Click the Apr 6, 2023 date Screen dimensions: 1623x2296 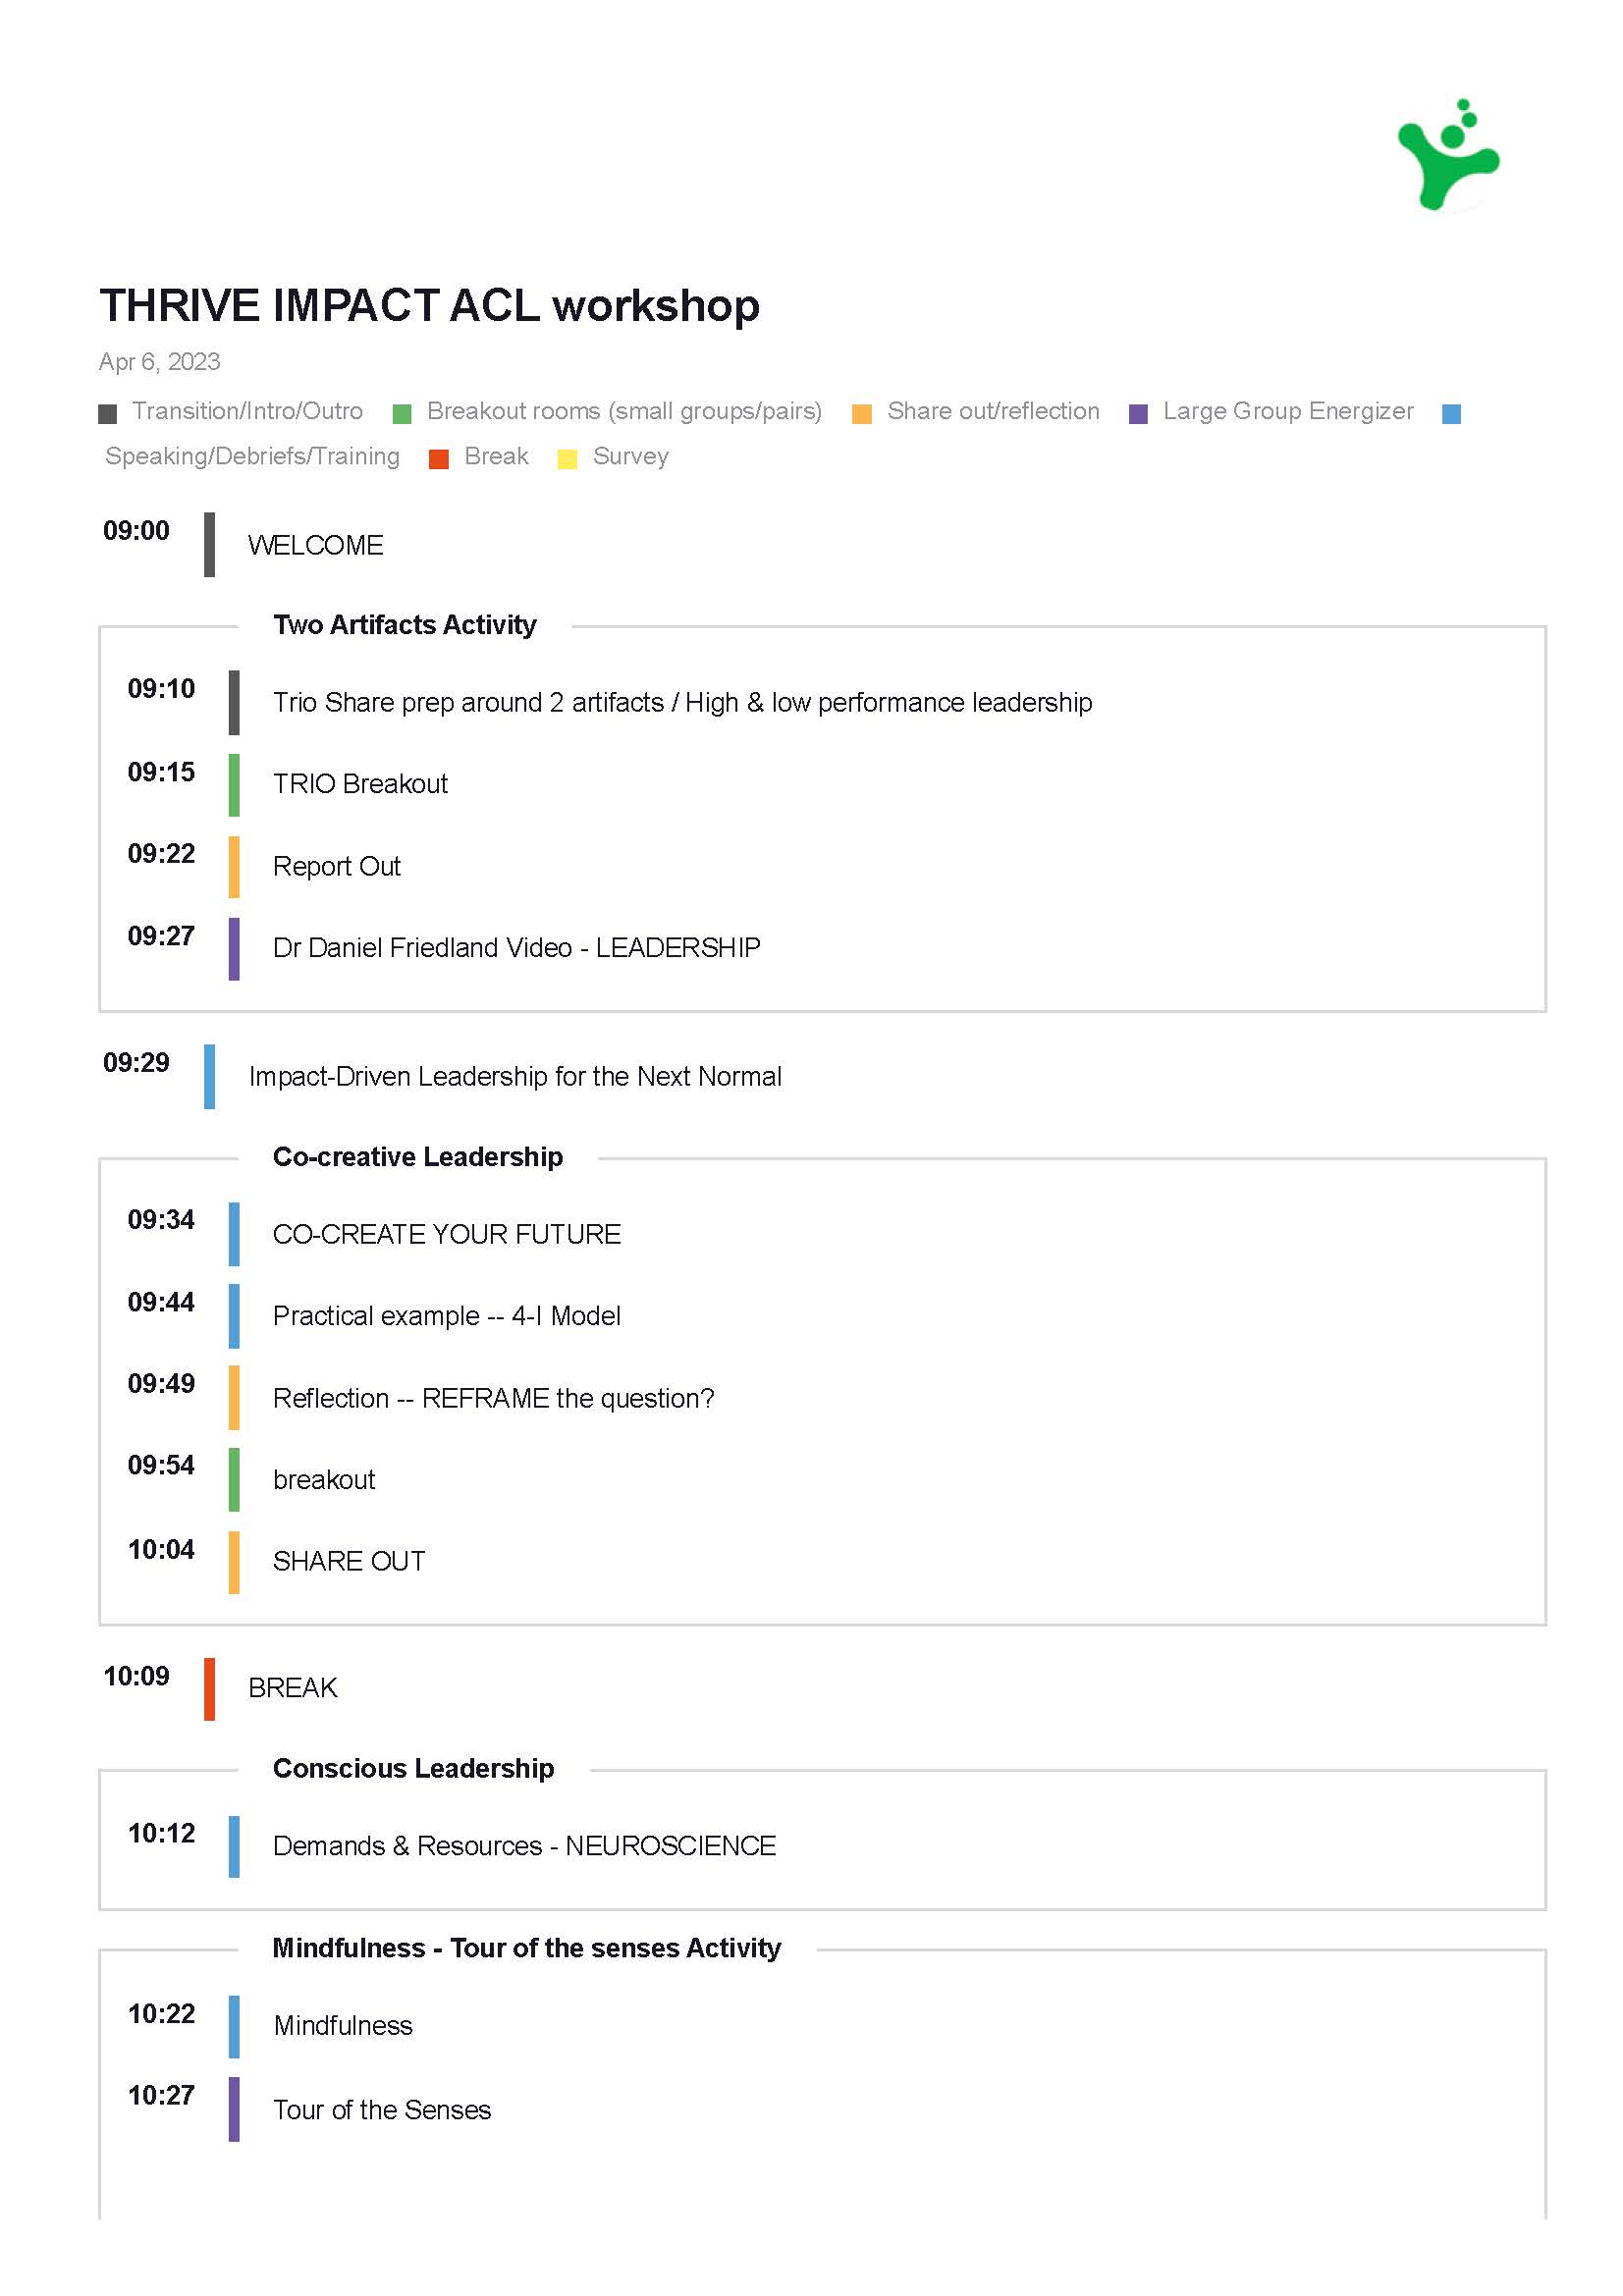159,362
